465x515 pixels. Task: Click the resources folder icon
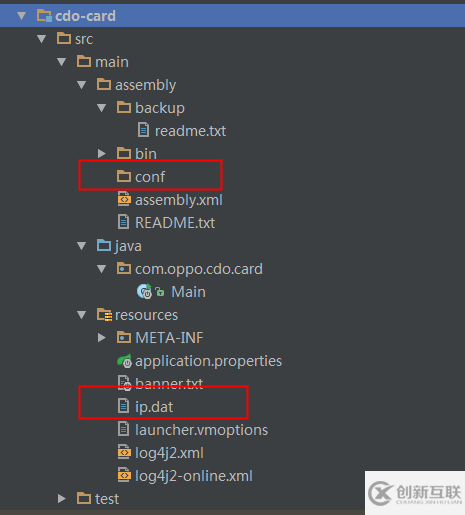[104, 315]
